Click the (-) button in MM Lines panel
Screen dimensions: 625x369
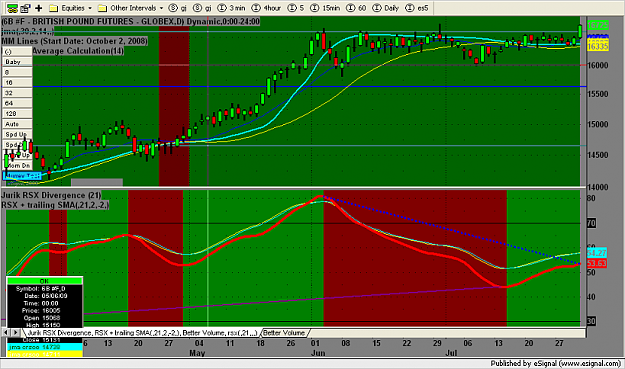(x=17, y=51)
